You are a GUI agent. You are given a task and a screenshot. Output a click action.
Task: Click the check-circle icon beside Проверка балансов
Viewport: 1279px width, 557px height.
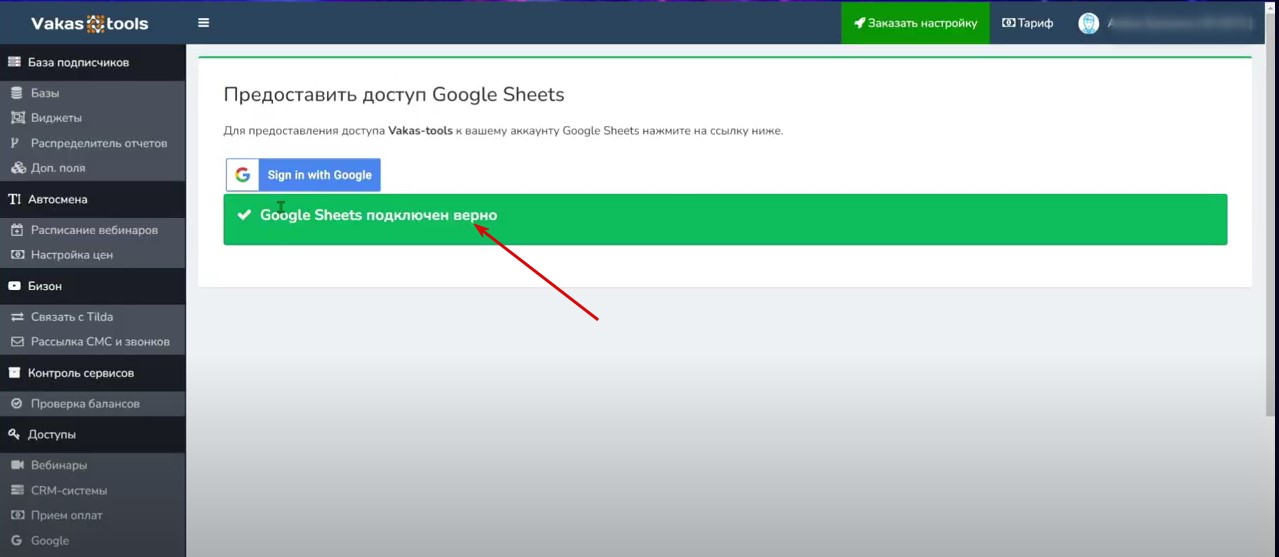click(x=16, y=404)
